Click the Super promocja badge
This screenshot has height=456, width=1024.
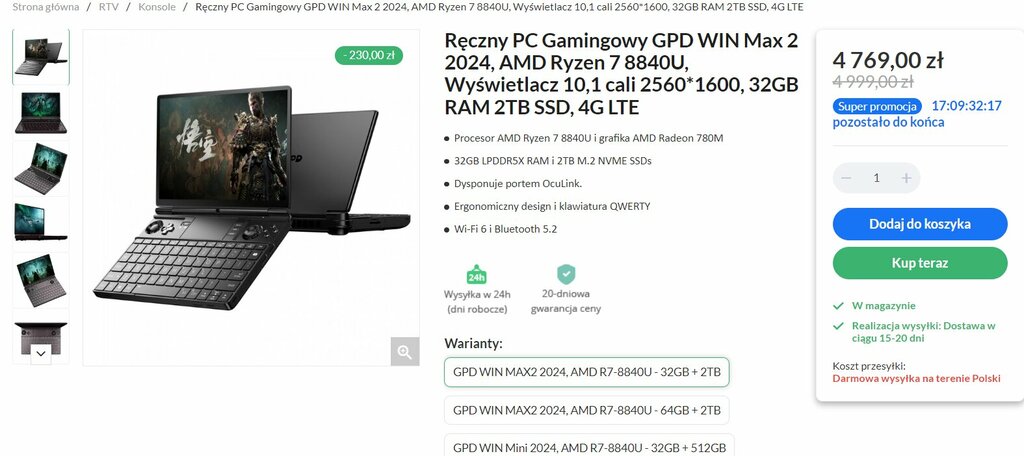click(x=877, y=106)
